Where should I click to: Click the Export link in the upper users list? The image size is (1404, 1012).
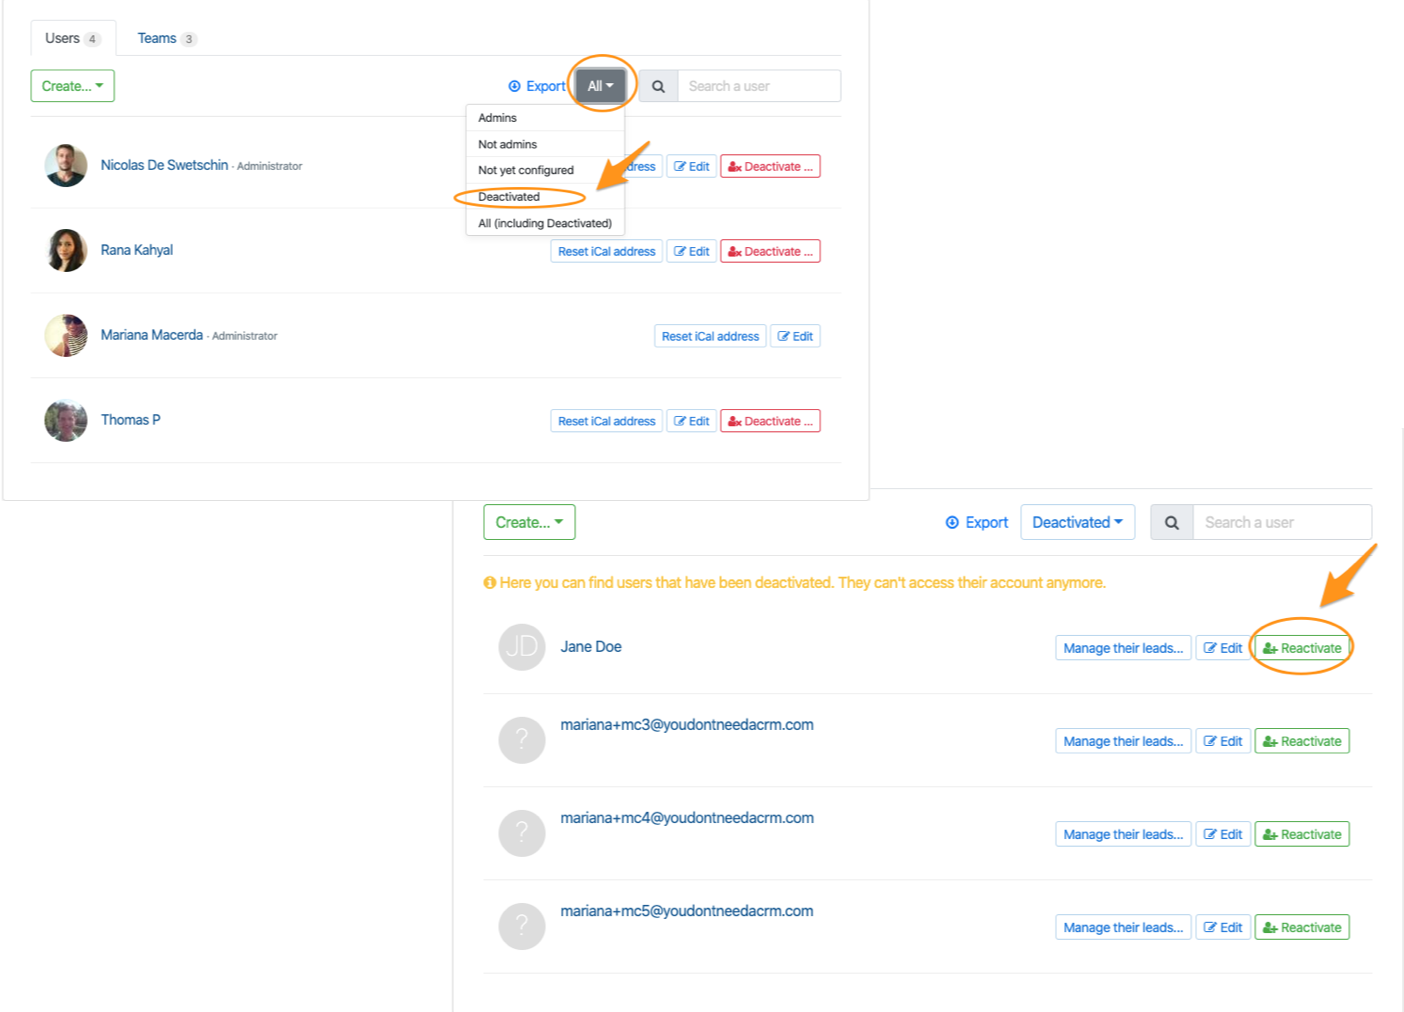(x=537, y=87)
